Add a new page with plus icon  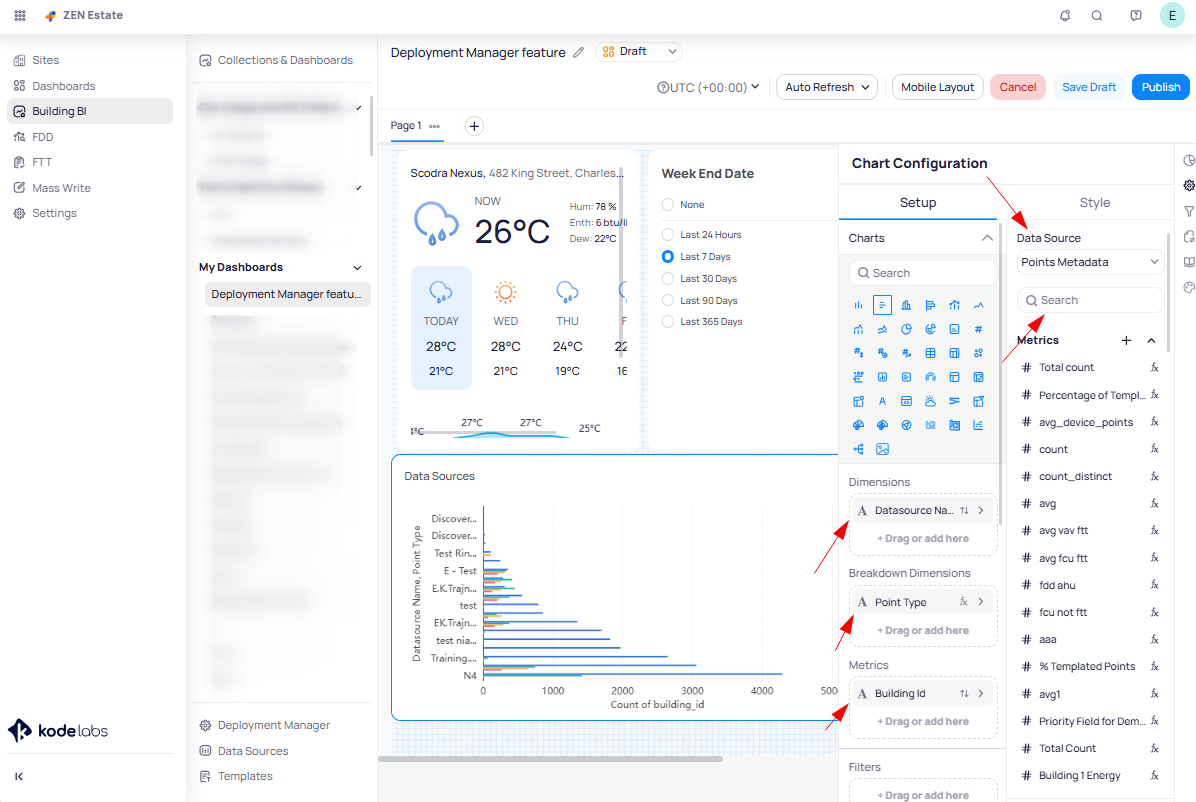pos(474,126)
